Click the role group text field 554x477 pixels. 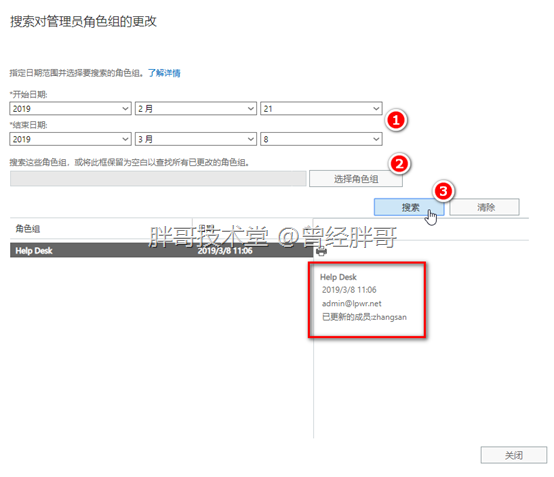(x=158, y=179)
